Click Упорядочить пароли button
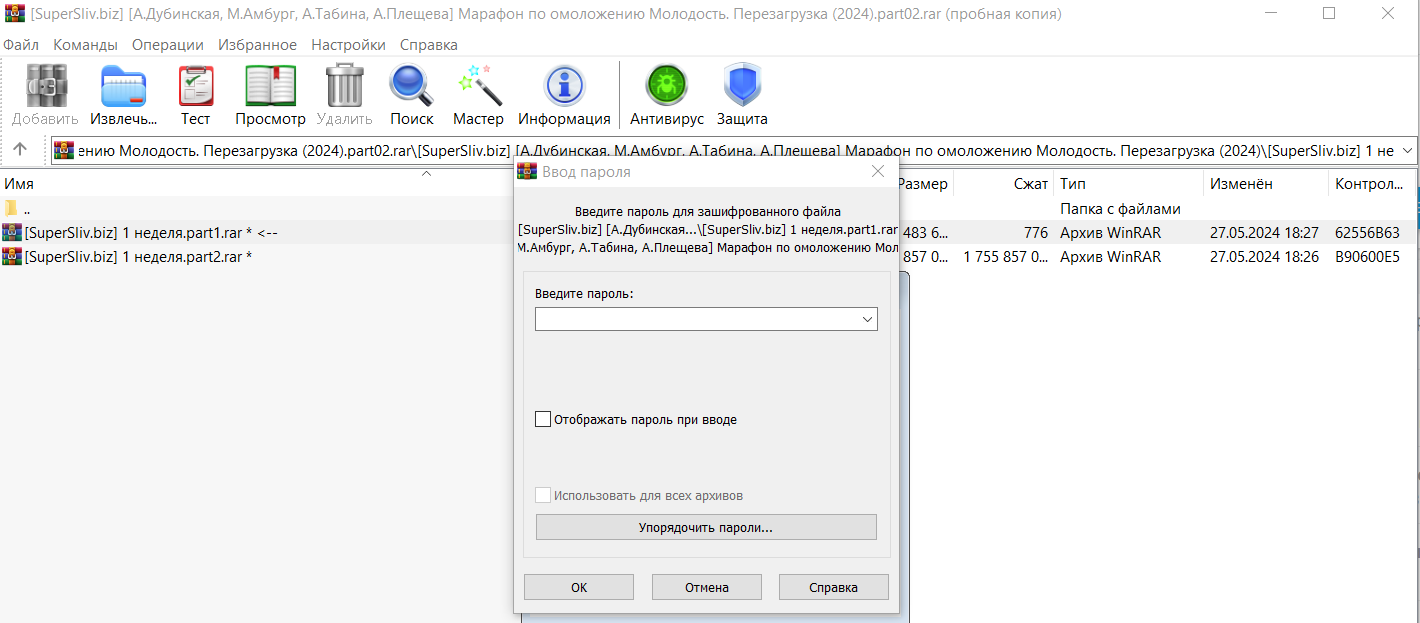The height and width of the screenshot is (623, 1420). click(x=706, y=527)
